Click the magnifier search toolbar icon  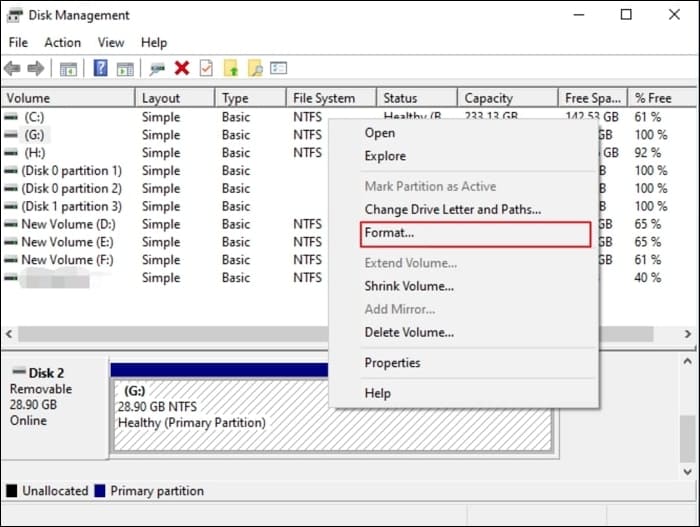click(255, 68)
